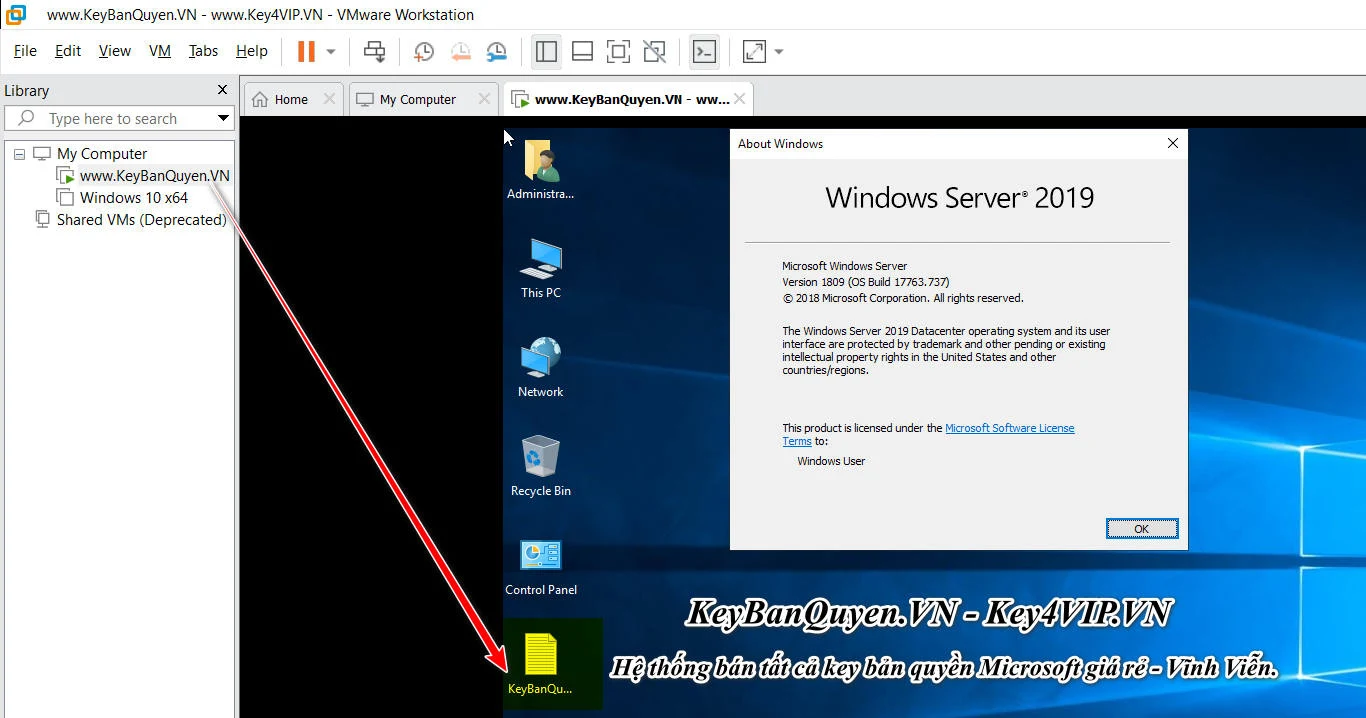Toggle the library sidebar view icon
1366x718 pixels.
click(546, 51)
